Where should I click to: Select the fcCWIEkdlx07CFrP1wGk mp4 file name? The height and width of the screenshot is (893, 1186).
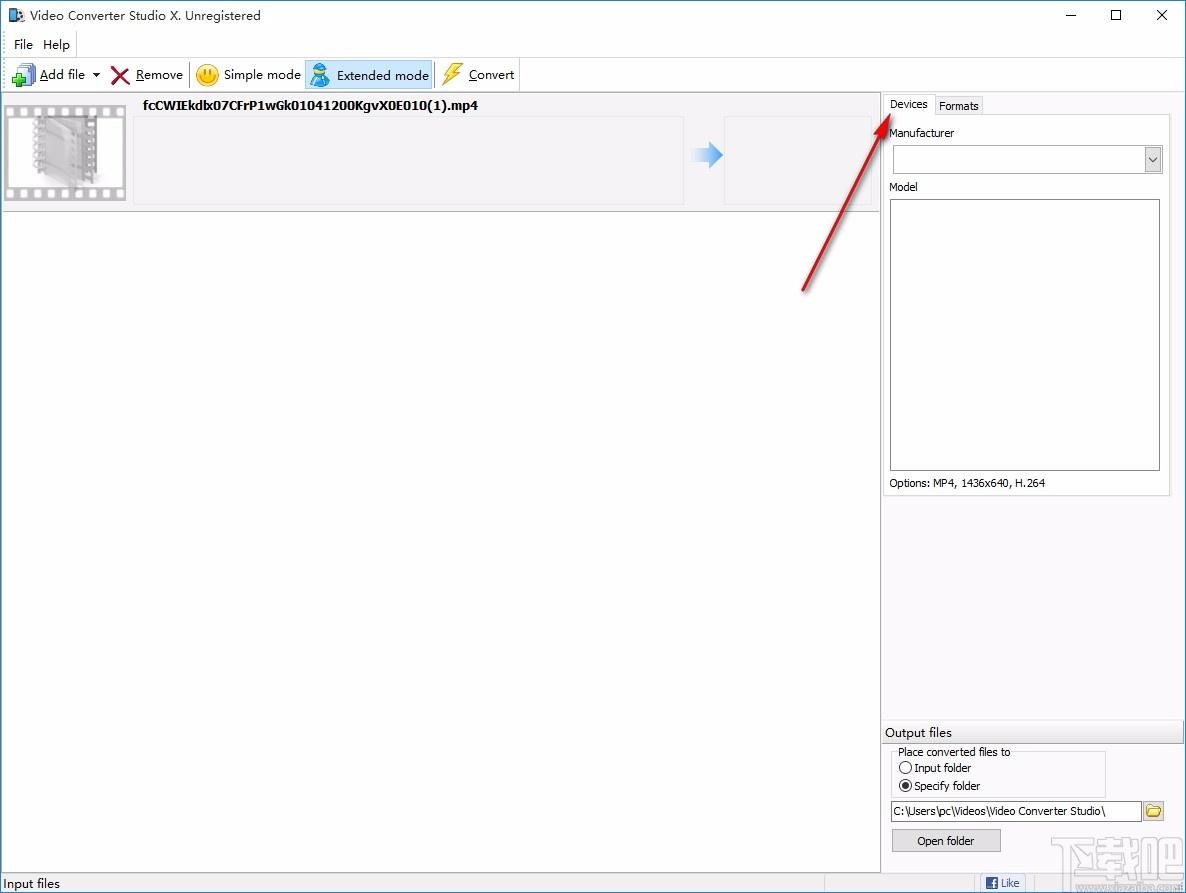[310, 106]
